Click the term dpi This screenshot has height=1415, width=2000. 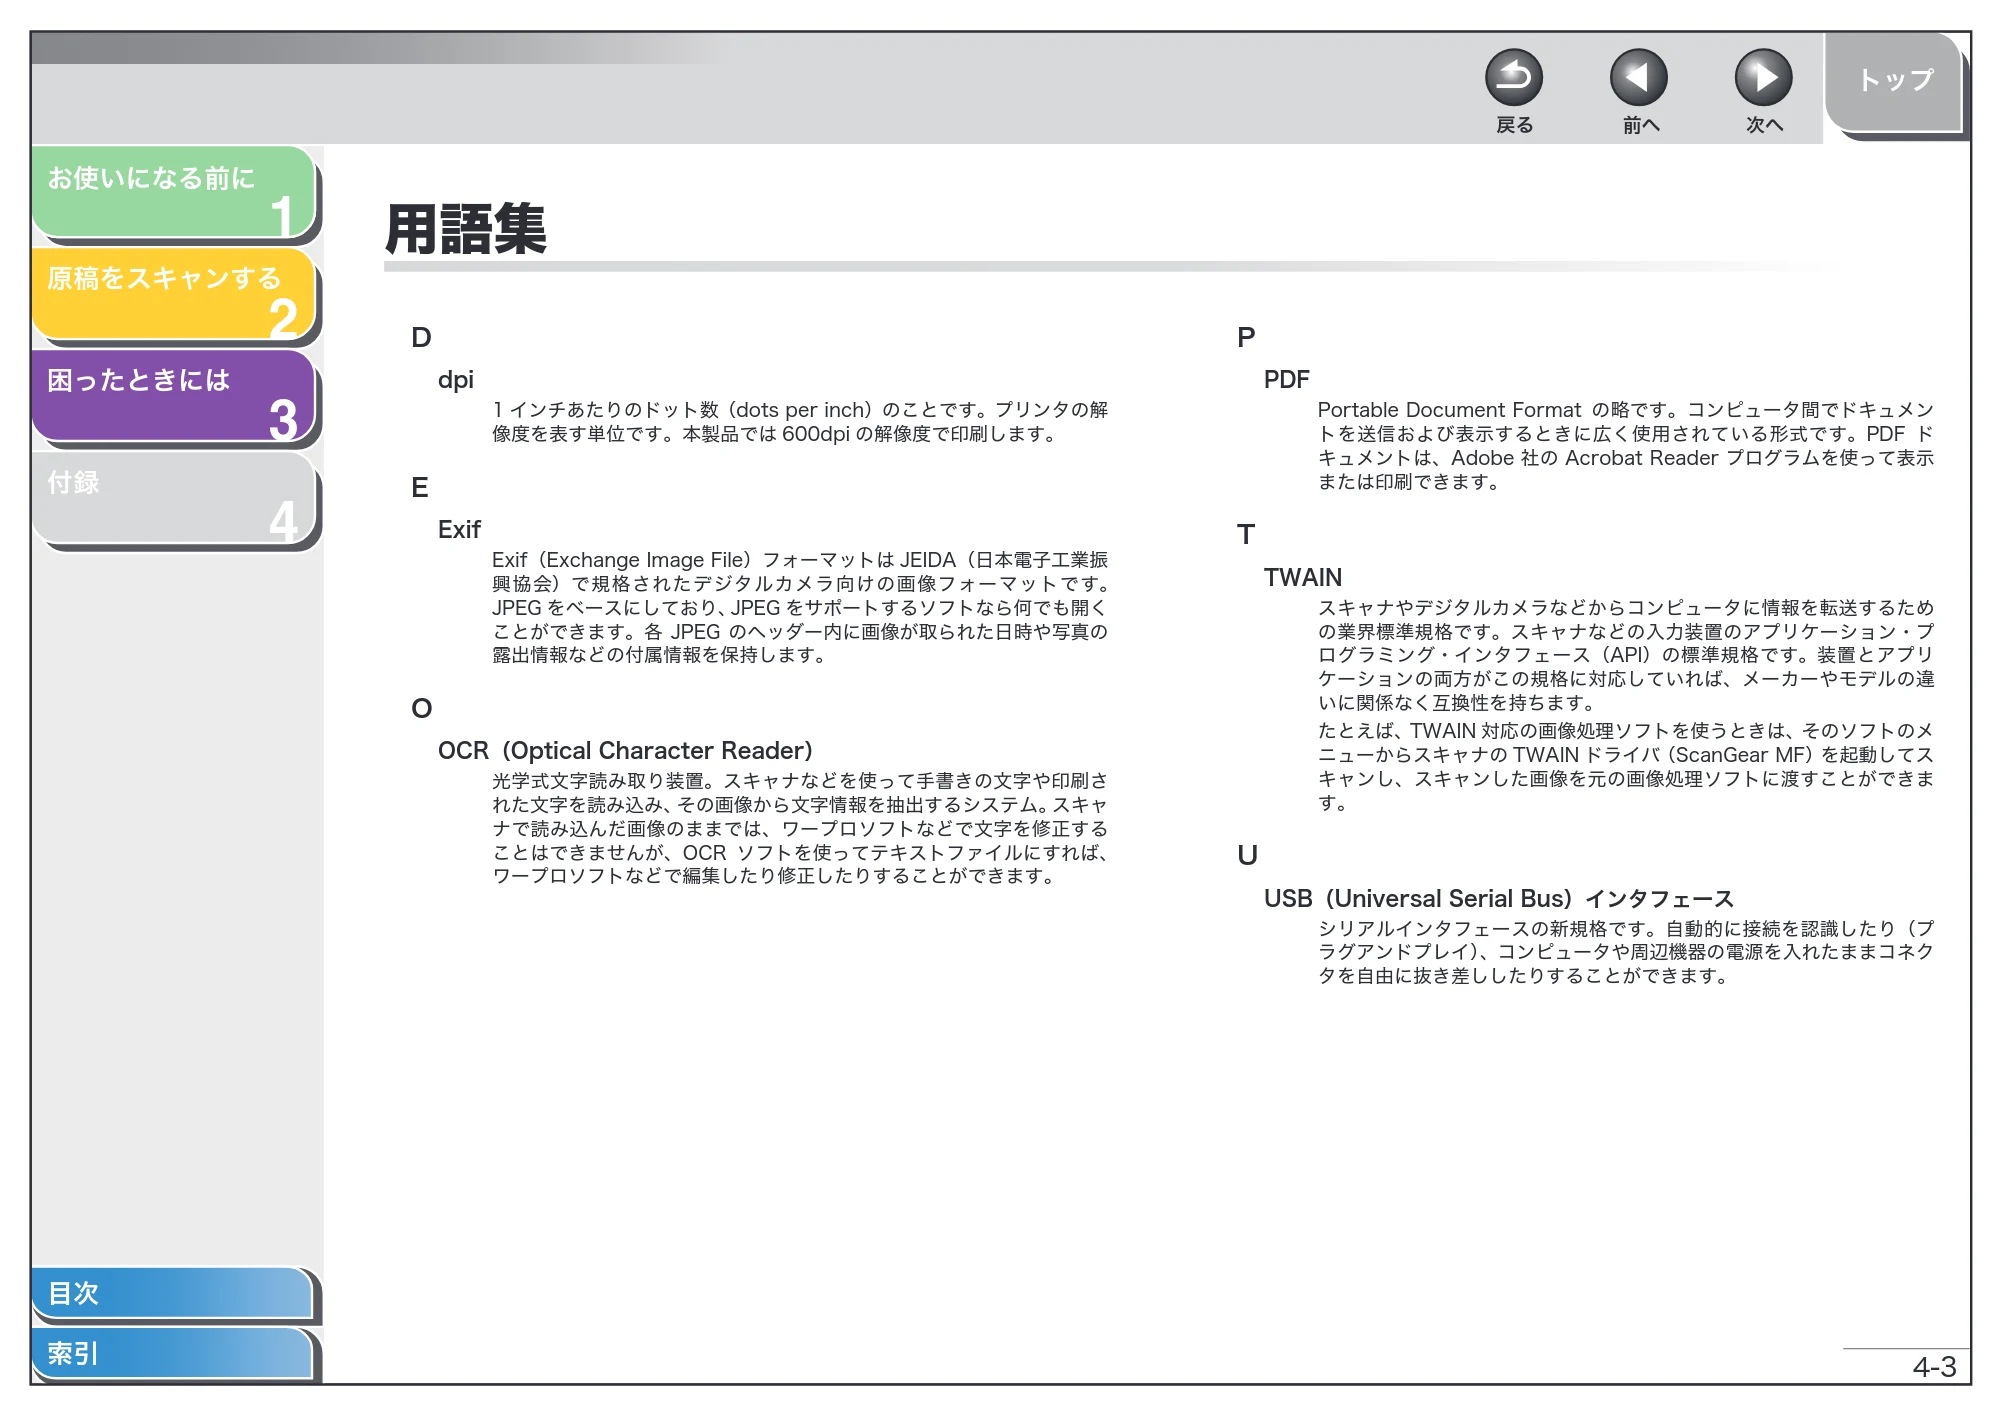tap(456, 380)
